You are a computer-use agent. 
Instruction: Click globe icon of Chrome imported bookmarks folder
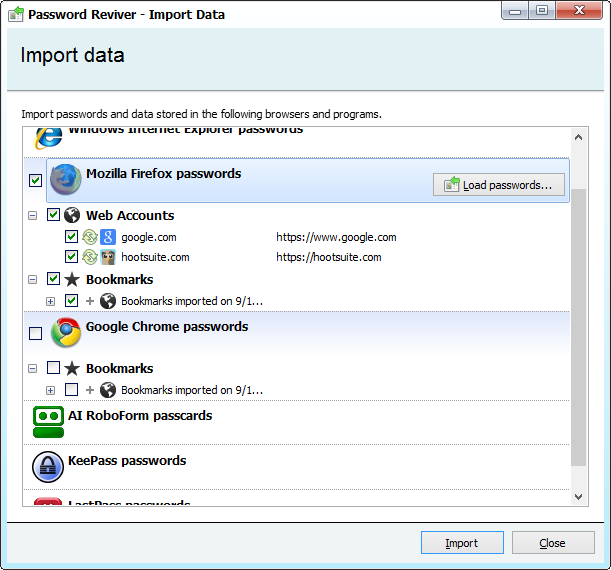[108, 390]
